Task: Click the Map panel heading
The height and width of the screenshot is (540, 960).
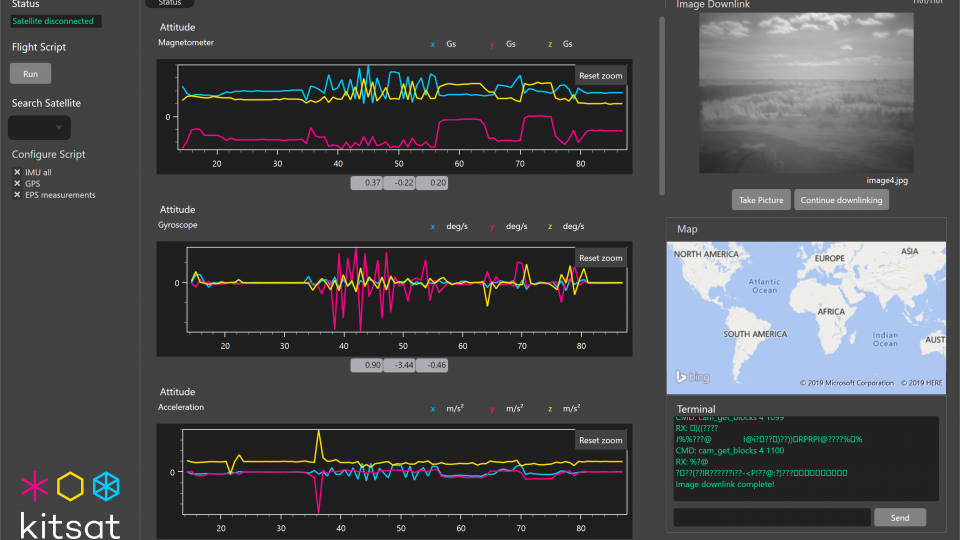Action: (x=687, y=229)
